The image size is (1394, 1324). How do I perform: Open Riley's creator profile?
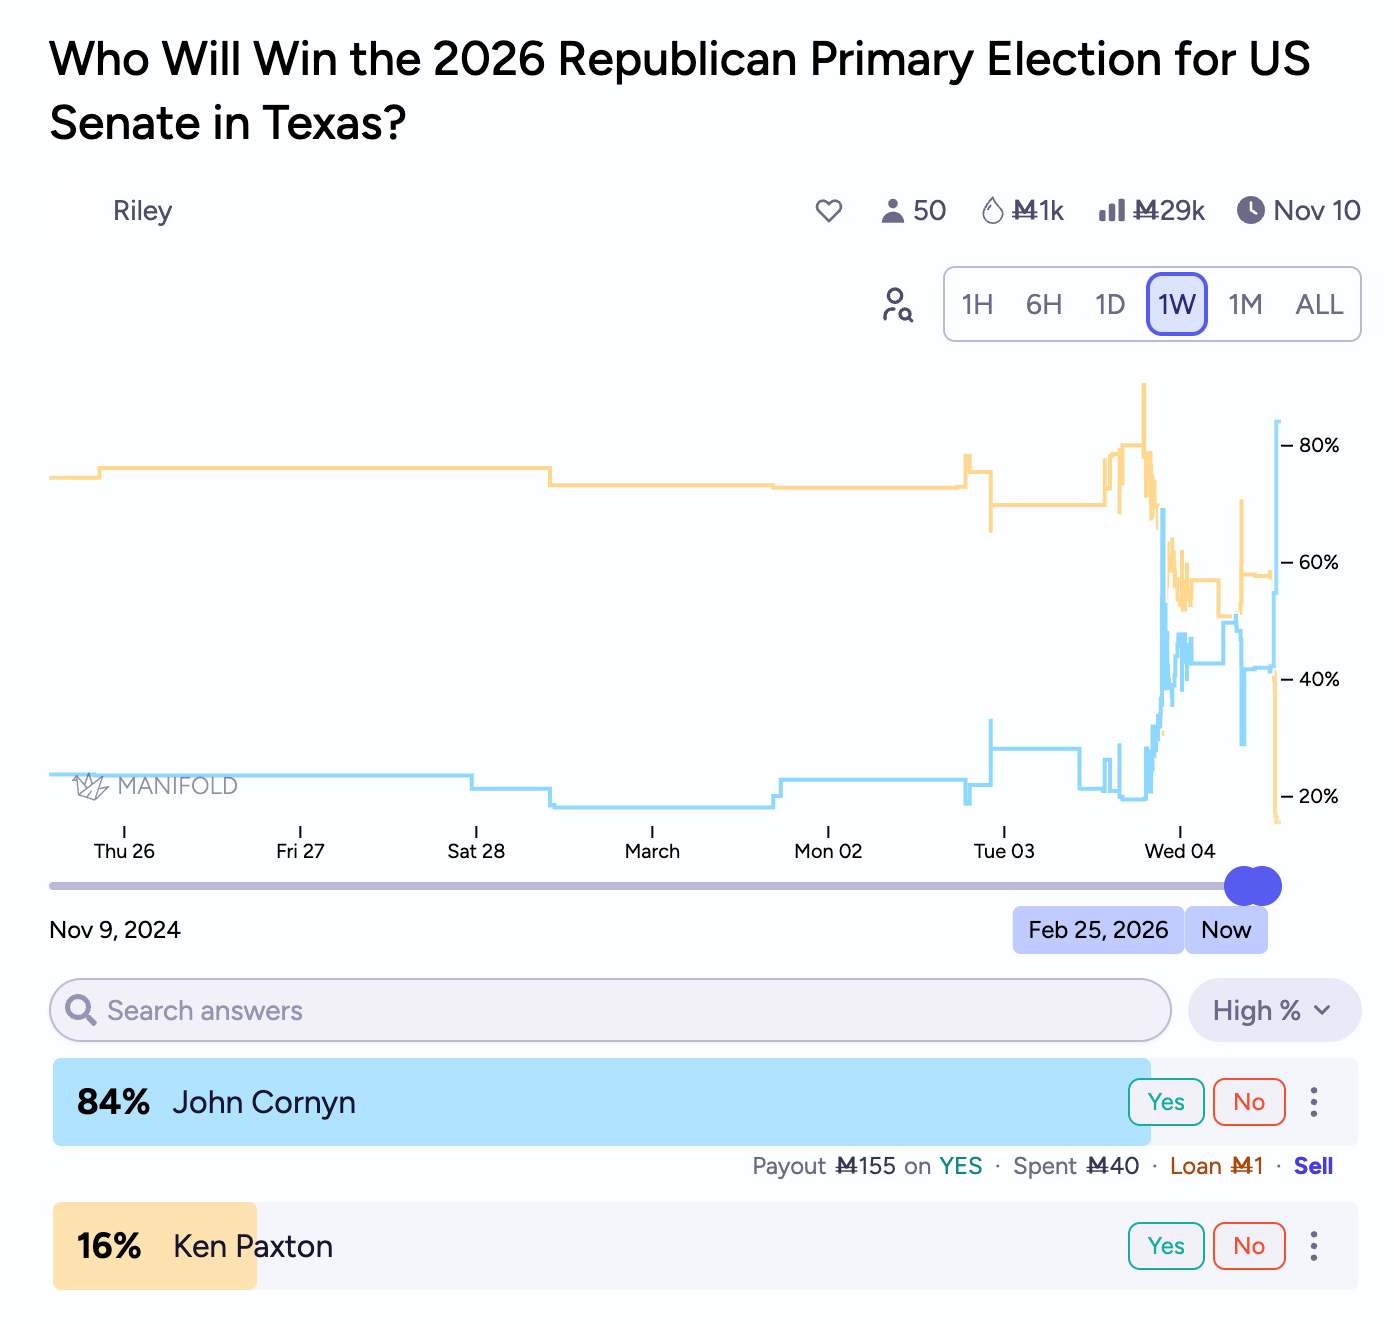pyautogui.click(x=142, y=211)
